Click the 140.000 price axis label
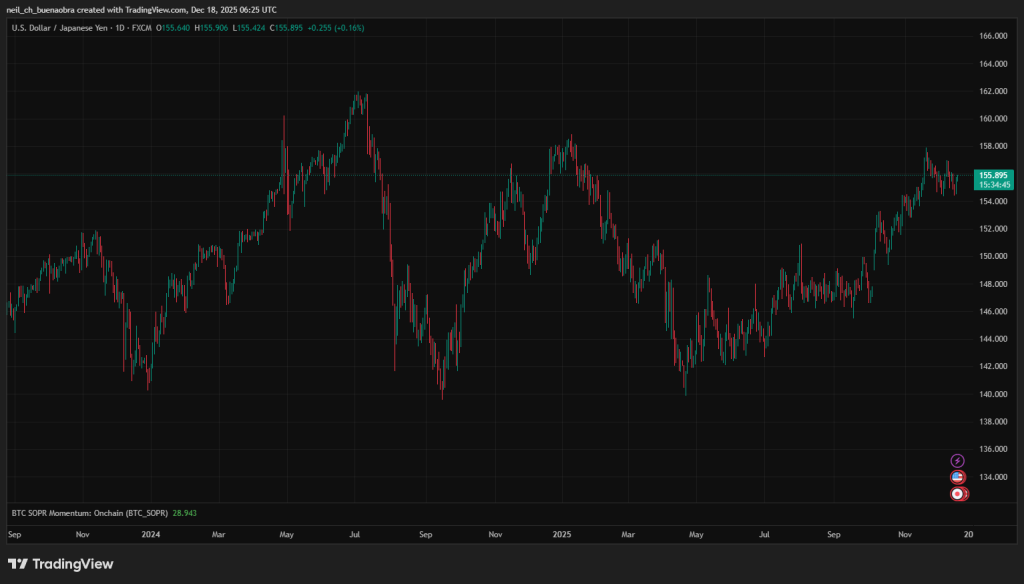The image size is (1024, 584). 993,394
